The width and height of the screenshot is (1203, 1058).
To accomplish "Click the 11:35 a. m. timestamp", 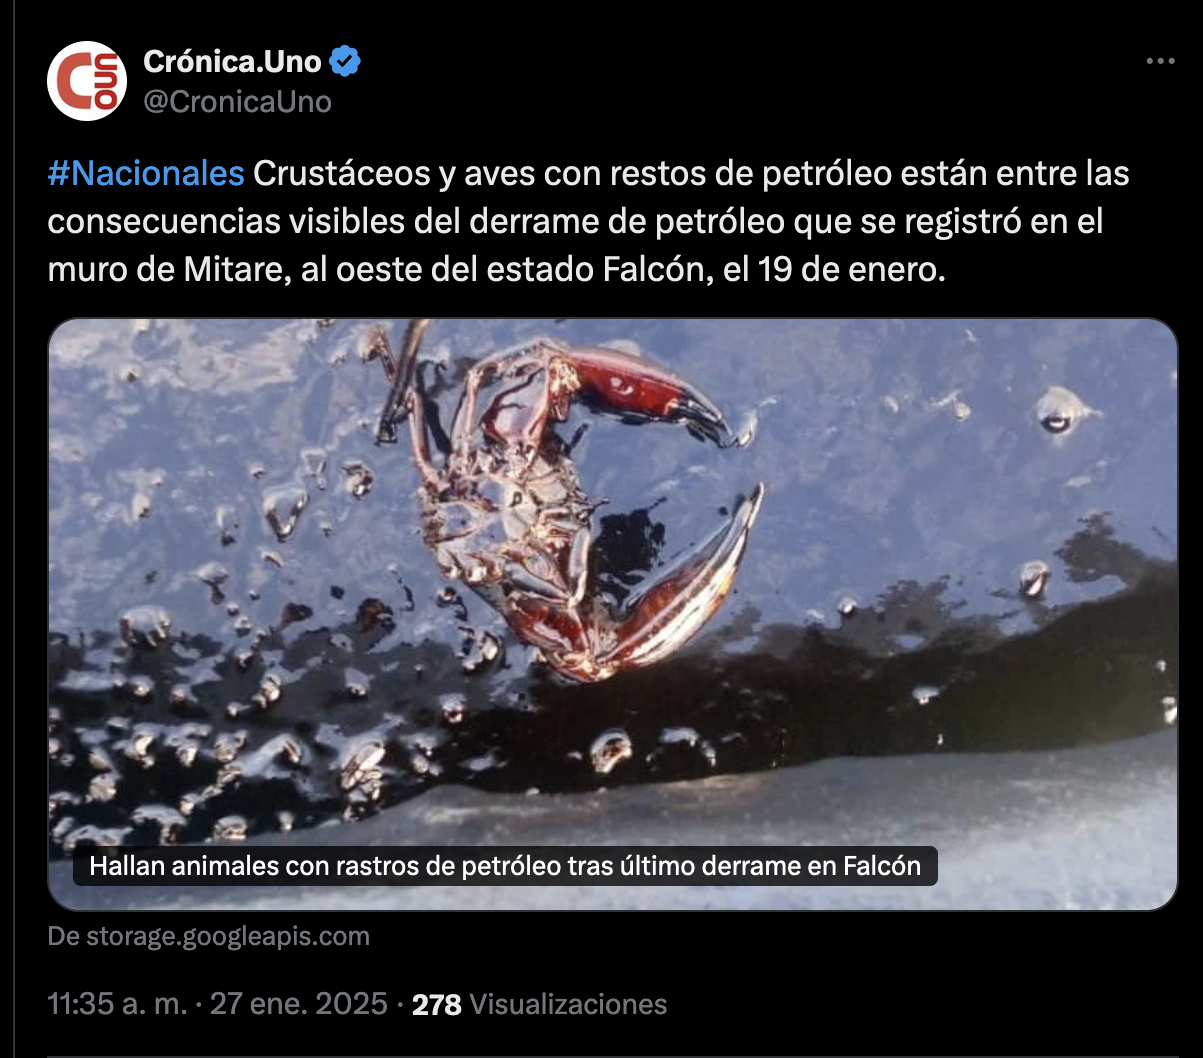I will coord(118,1004).
